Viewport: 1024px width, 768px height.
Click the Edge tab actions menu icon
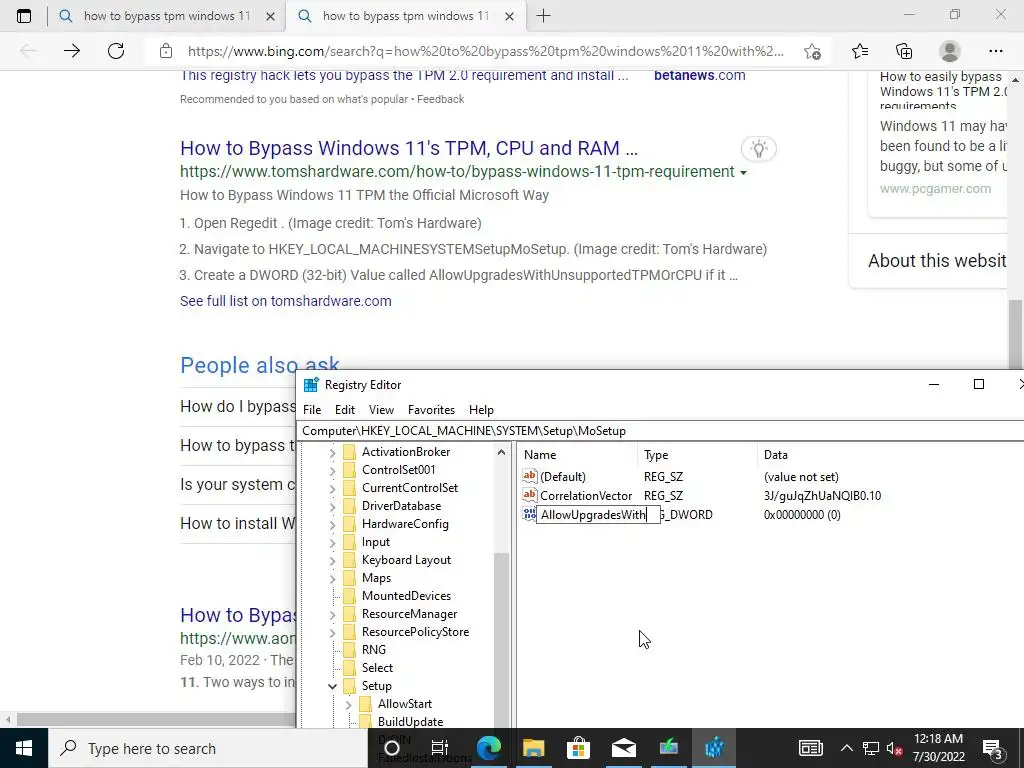(24, 16)
